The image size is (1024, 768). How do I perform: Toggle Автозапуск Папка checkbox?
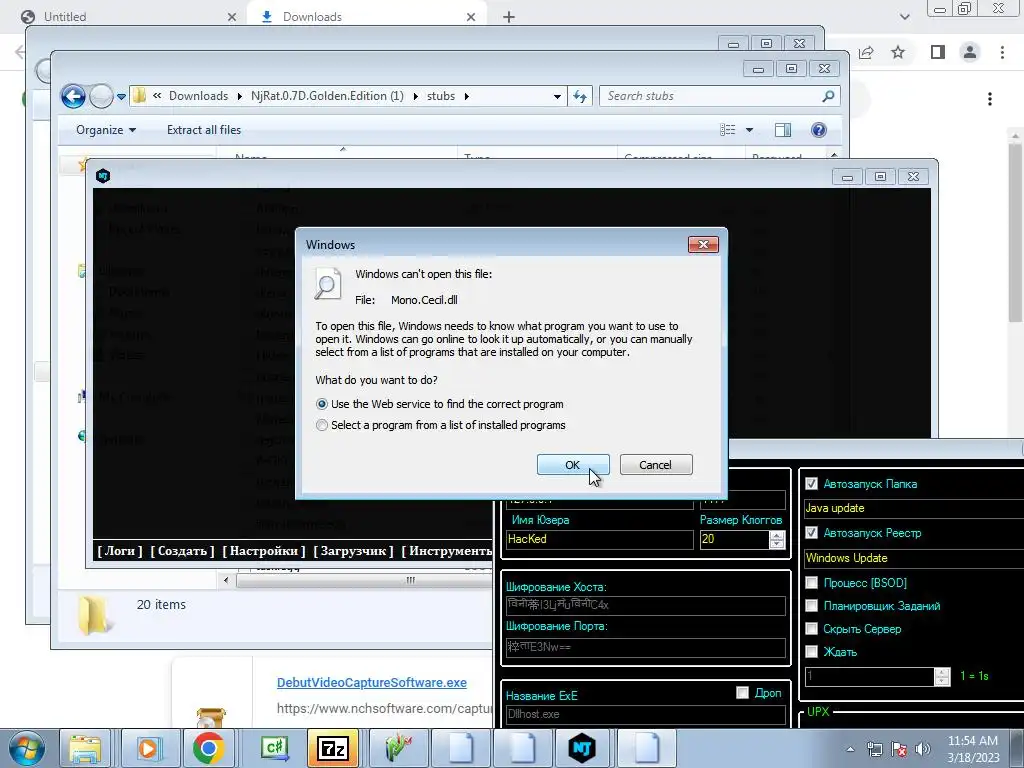(811, 484)
